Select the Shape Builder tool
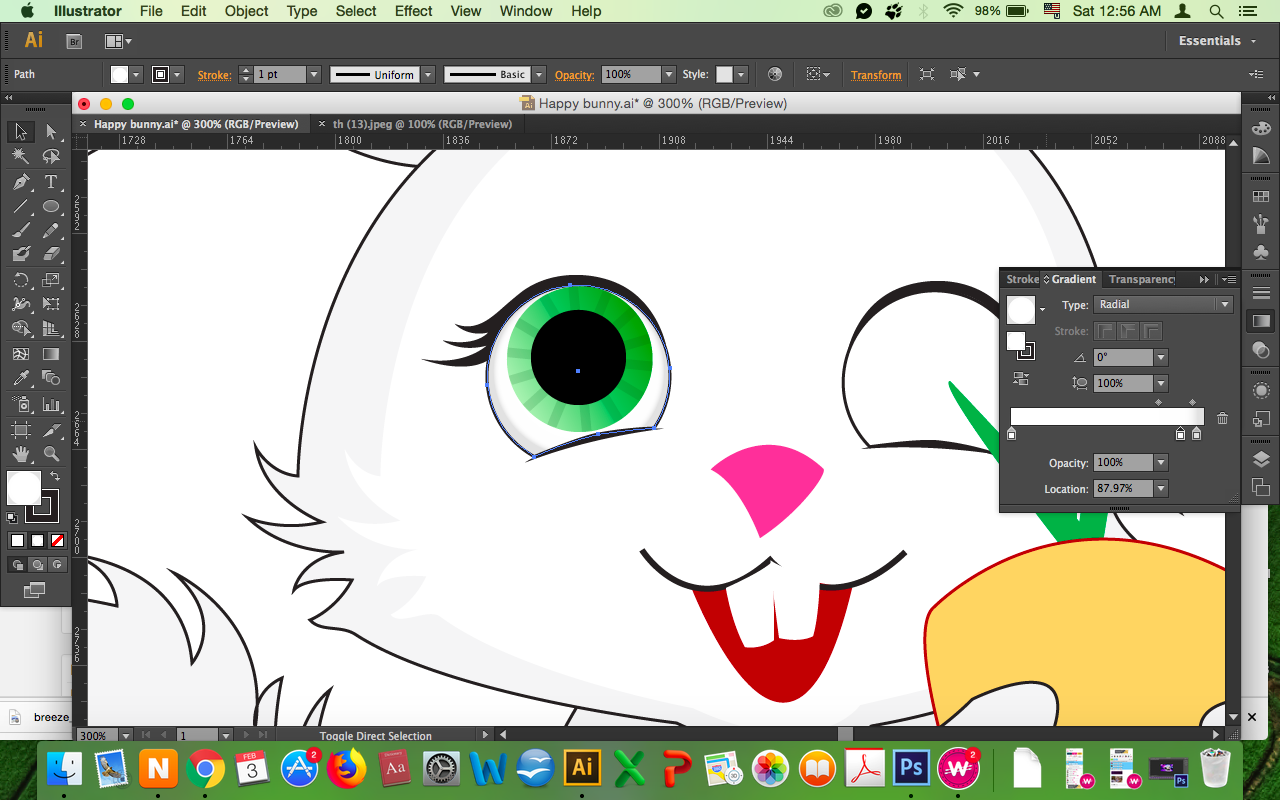This screenshot has width=1280, height=800. (20, 329)
